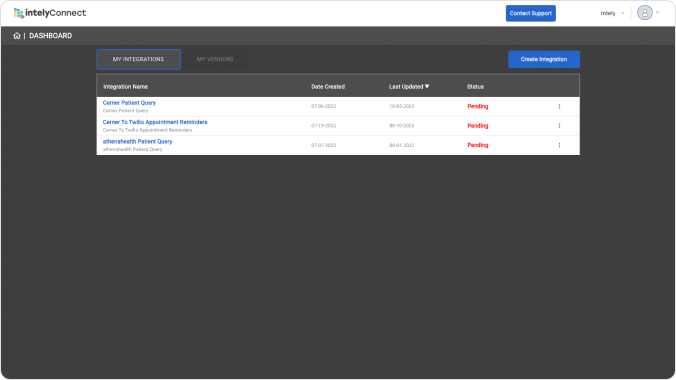The height and width of the screenshot is (380, 676).
Task: Expand the arrow beside the user avatar
Action: pyautogui.click(x=657, y=13)
